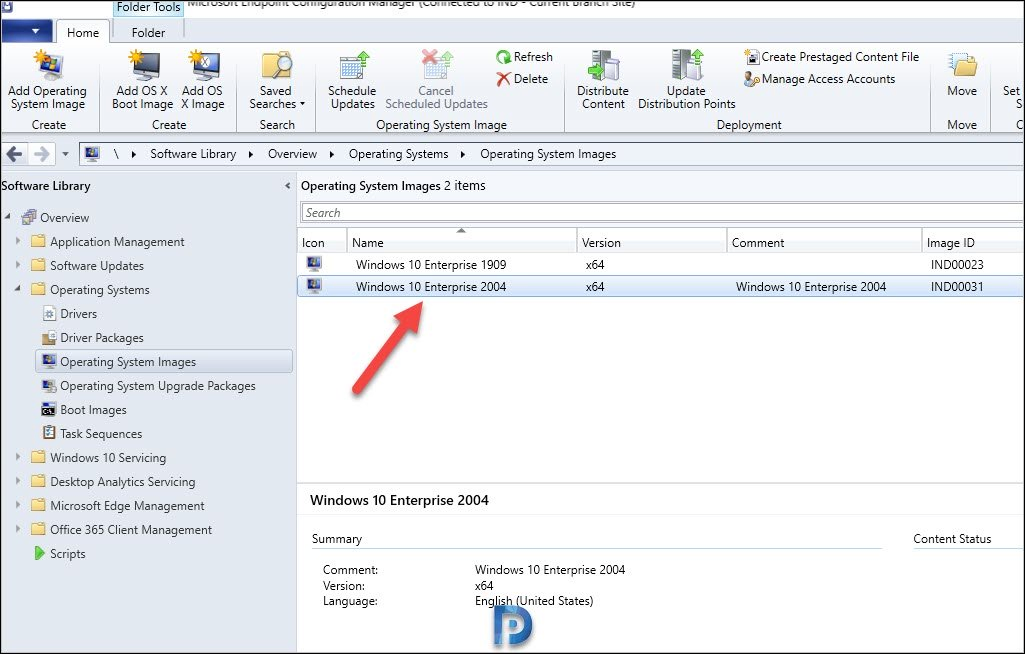Expand the Microsoft Edge Management node
Screen dimensions: 1025x654
point(18,505)
